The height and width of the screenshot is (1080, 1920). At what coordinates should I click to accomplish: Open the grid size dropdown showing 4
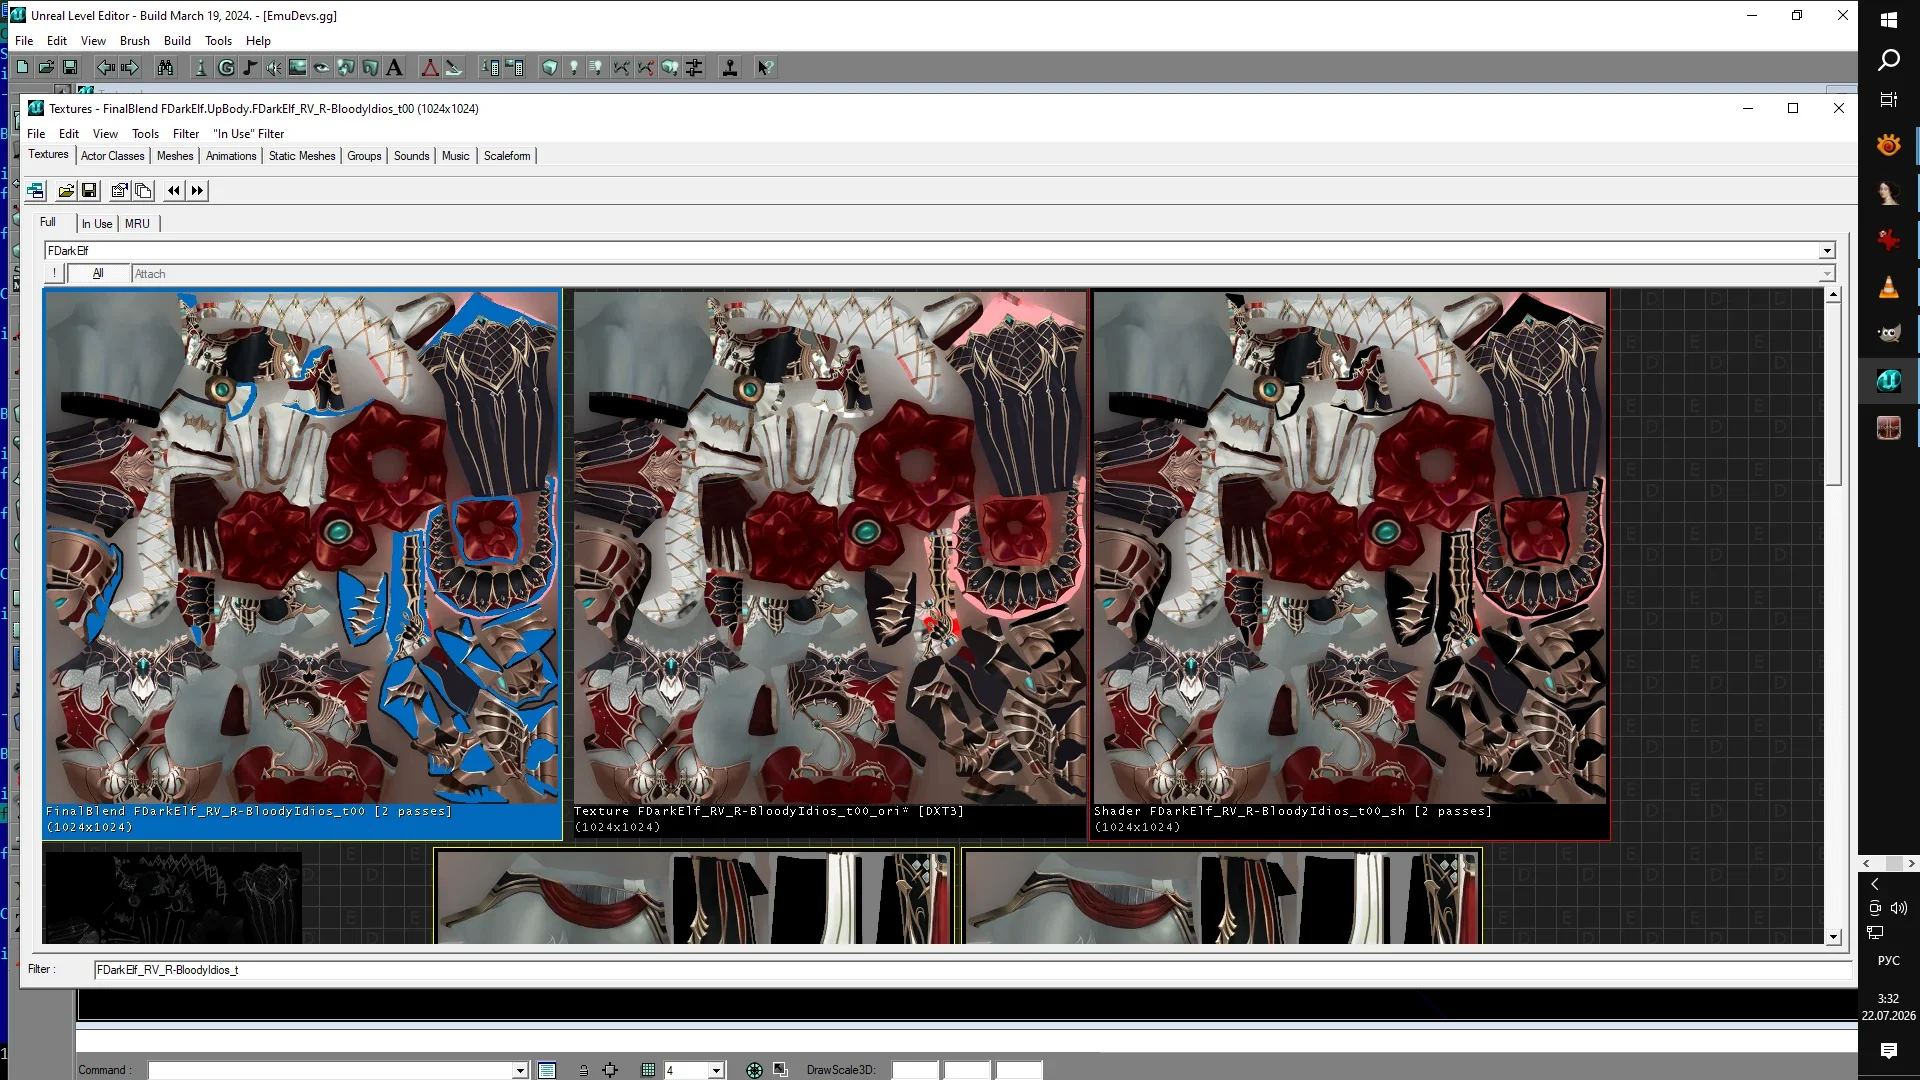716,1070
